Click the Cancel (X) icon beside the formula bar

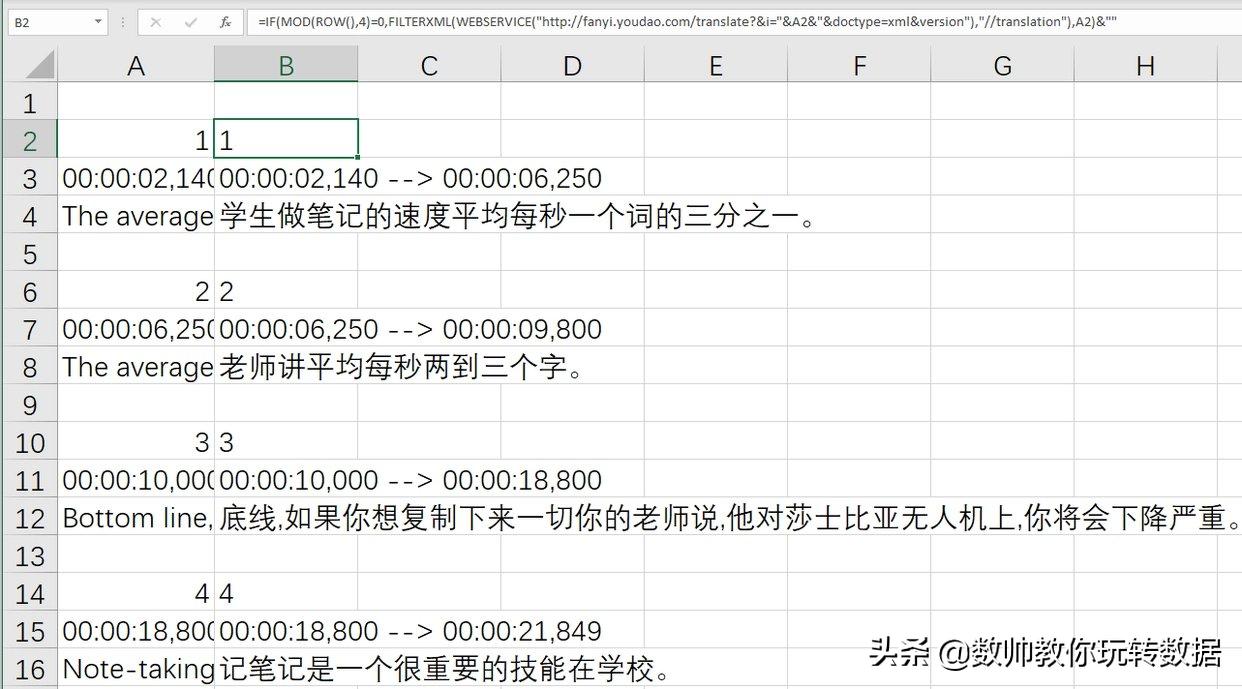click(x=156, y=21)
